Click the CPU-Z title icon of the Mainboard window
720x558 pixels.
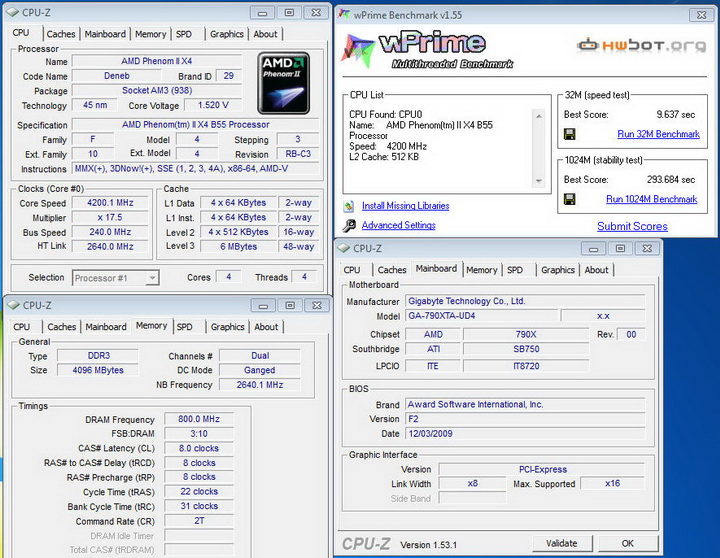click(343, 248)
